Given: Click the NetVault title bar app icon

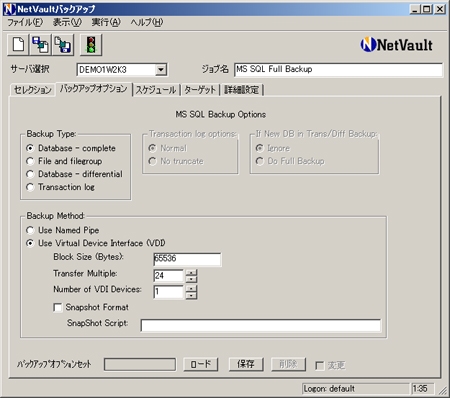Looking at the screenshot, I should 9,9.
